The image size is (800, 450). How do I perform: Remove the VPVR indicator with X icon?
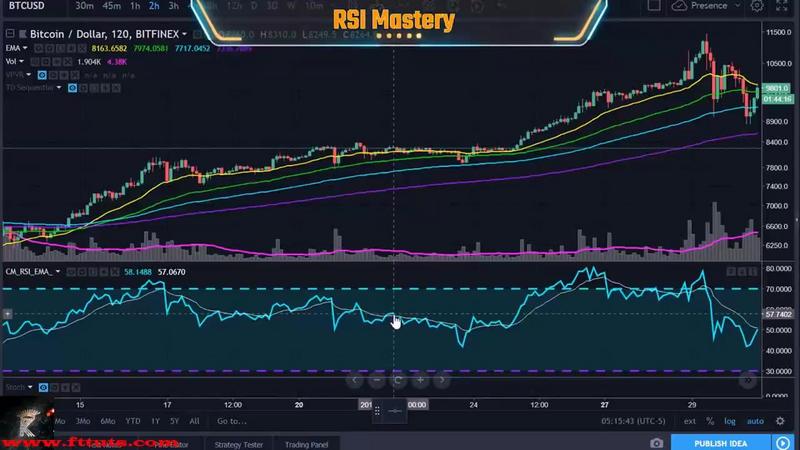point(75,75)
